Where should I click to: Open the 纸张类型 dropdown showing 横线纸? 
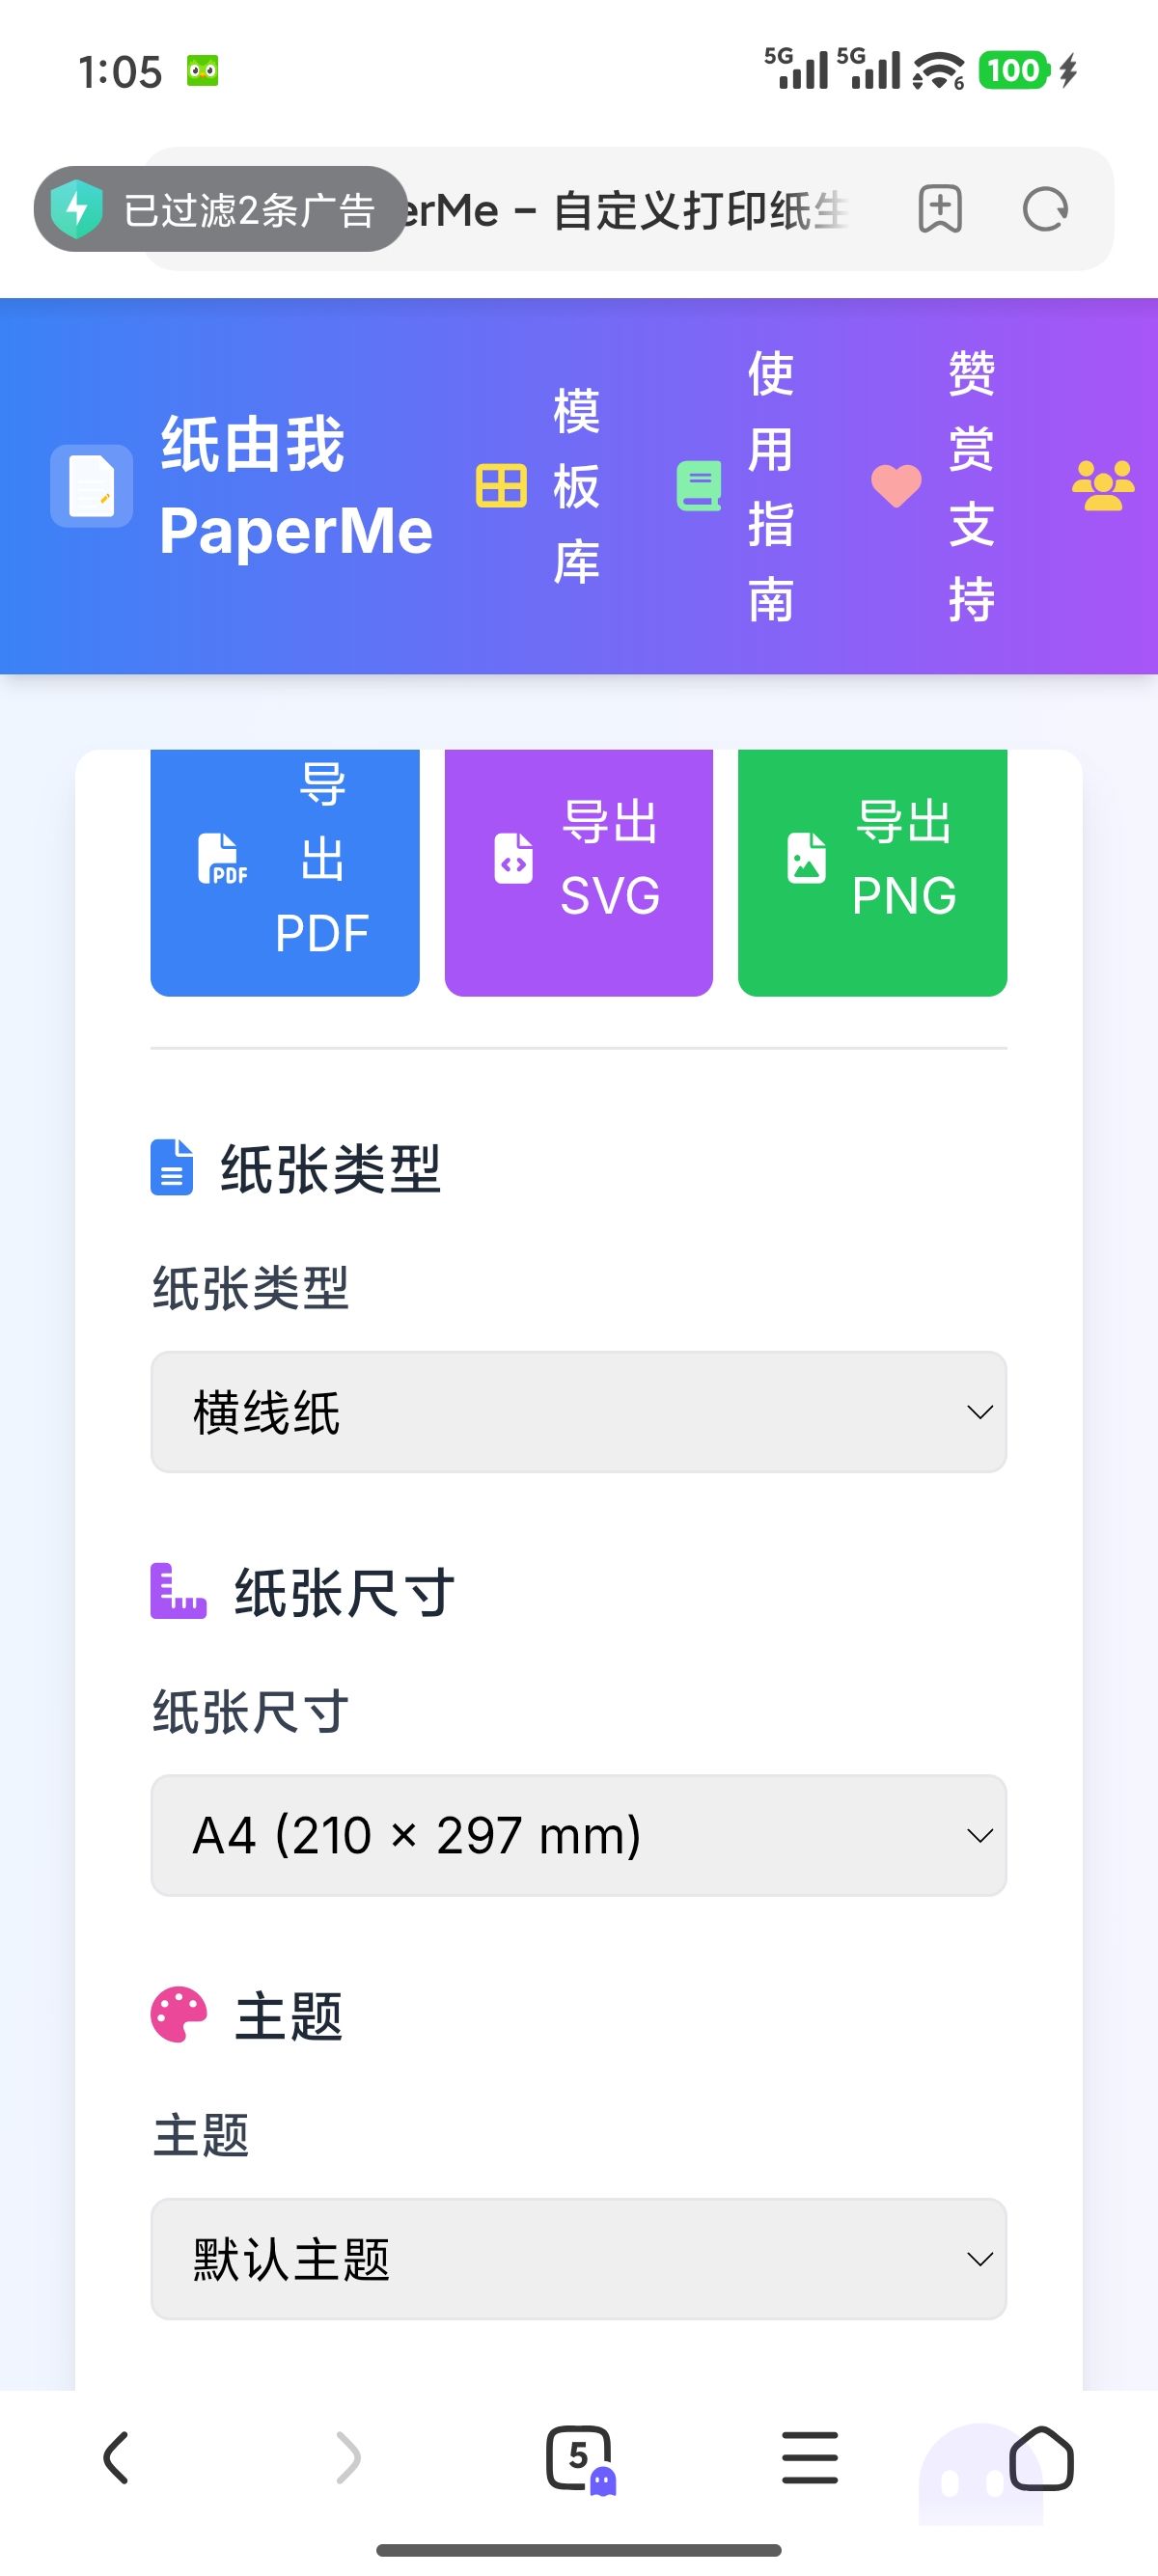pyautogui.click(x=578, y=1412)
